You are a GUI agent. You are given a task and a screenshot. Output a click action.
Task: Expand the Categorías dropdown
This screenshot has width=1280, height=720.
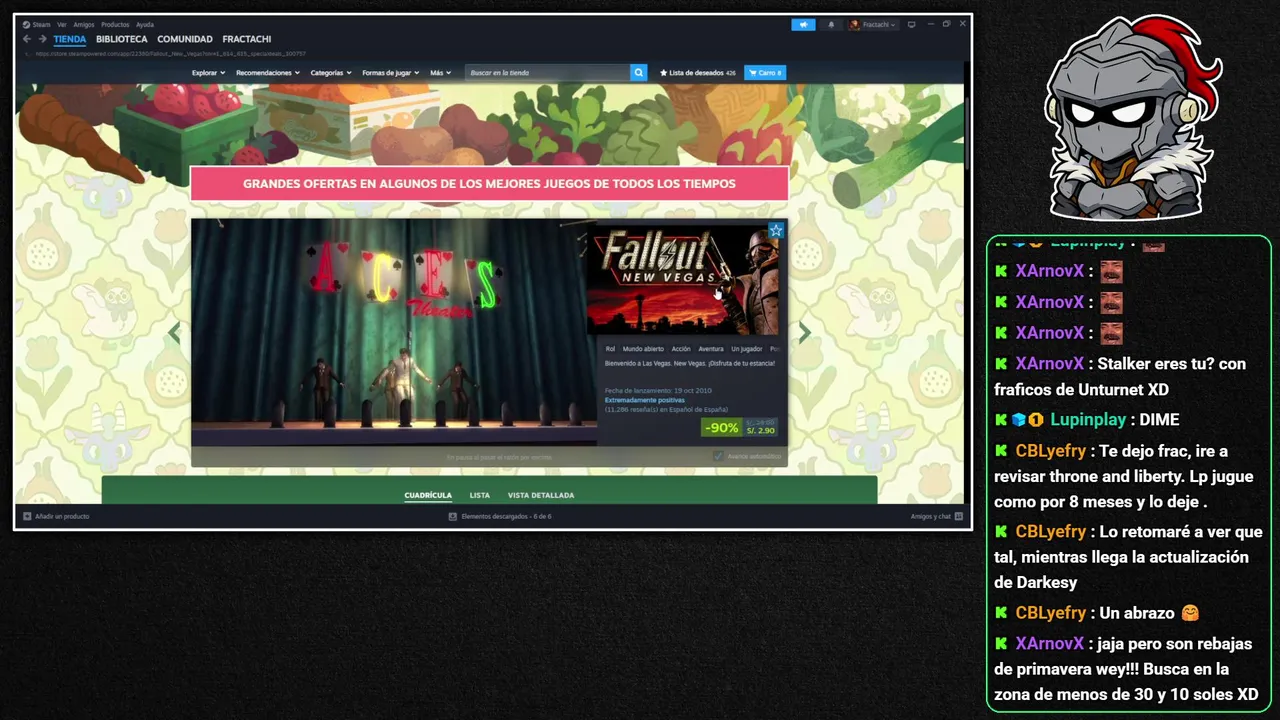click(x=331, y=73)
